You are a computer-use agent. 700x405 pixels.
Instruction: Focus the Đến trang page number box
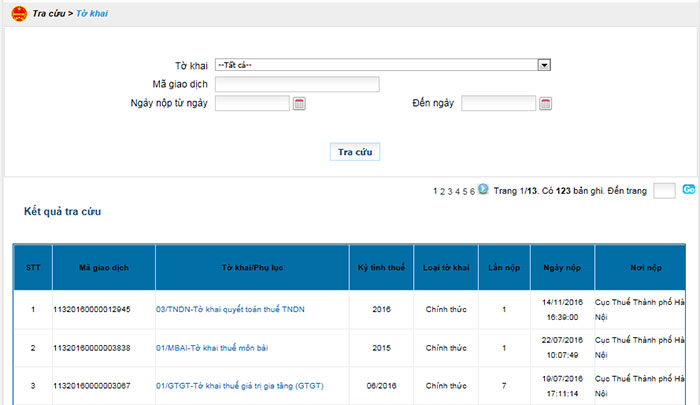click(x=664, y=190)
